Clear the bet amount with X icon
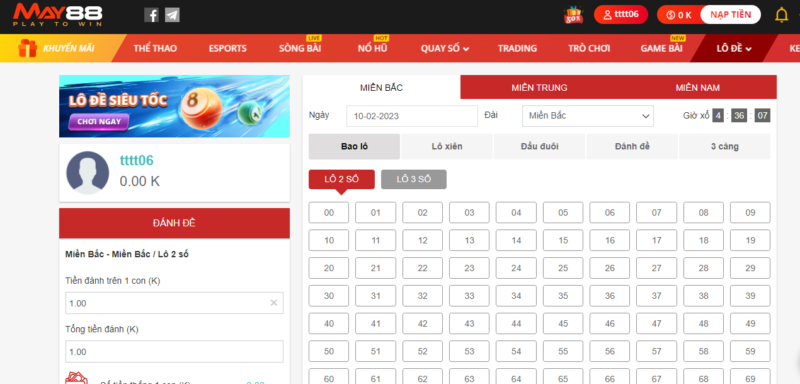This screenshot has width=800, height=384. [x=273, y=303]
